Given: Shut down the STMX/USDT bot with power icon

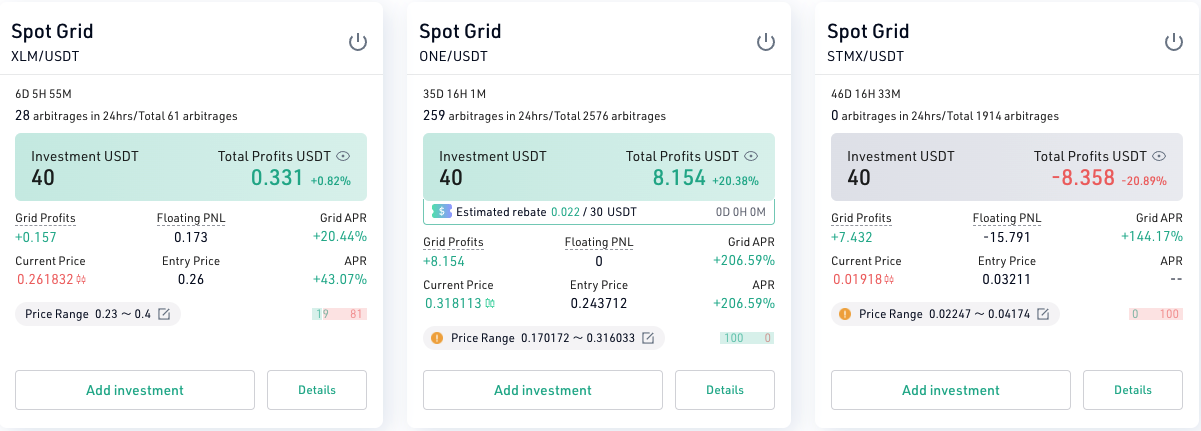Looking at the screenshot, I should click(1173, 42).
